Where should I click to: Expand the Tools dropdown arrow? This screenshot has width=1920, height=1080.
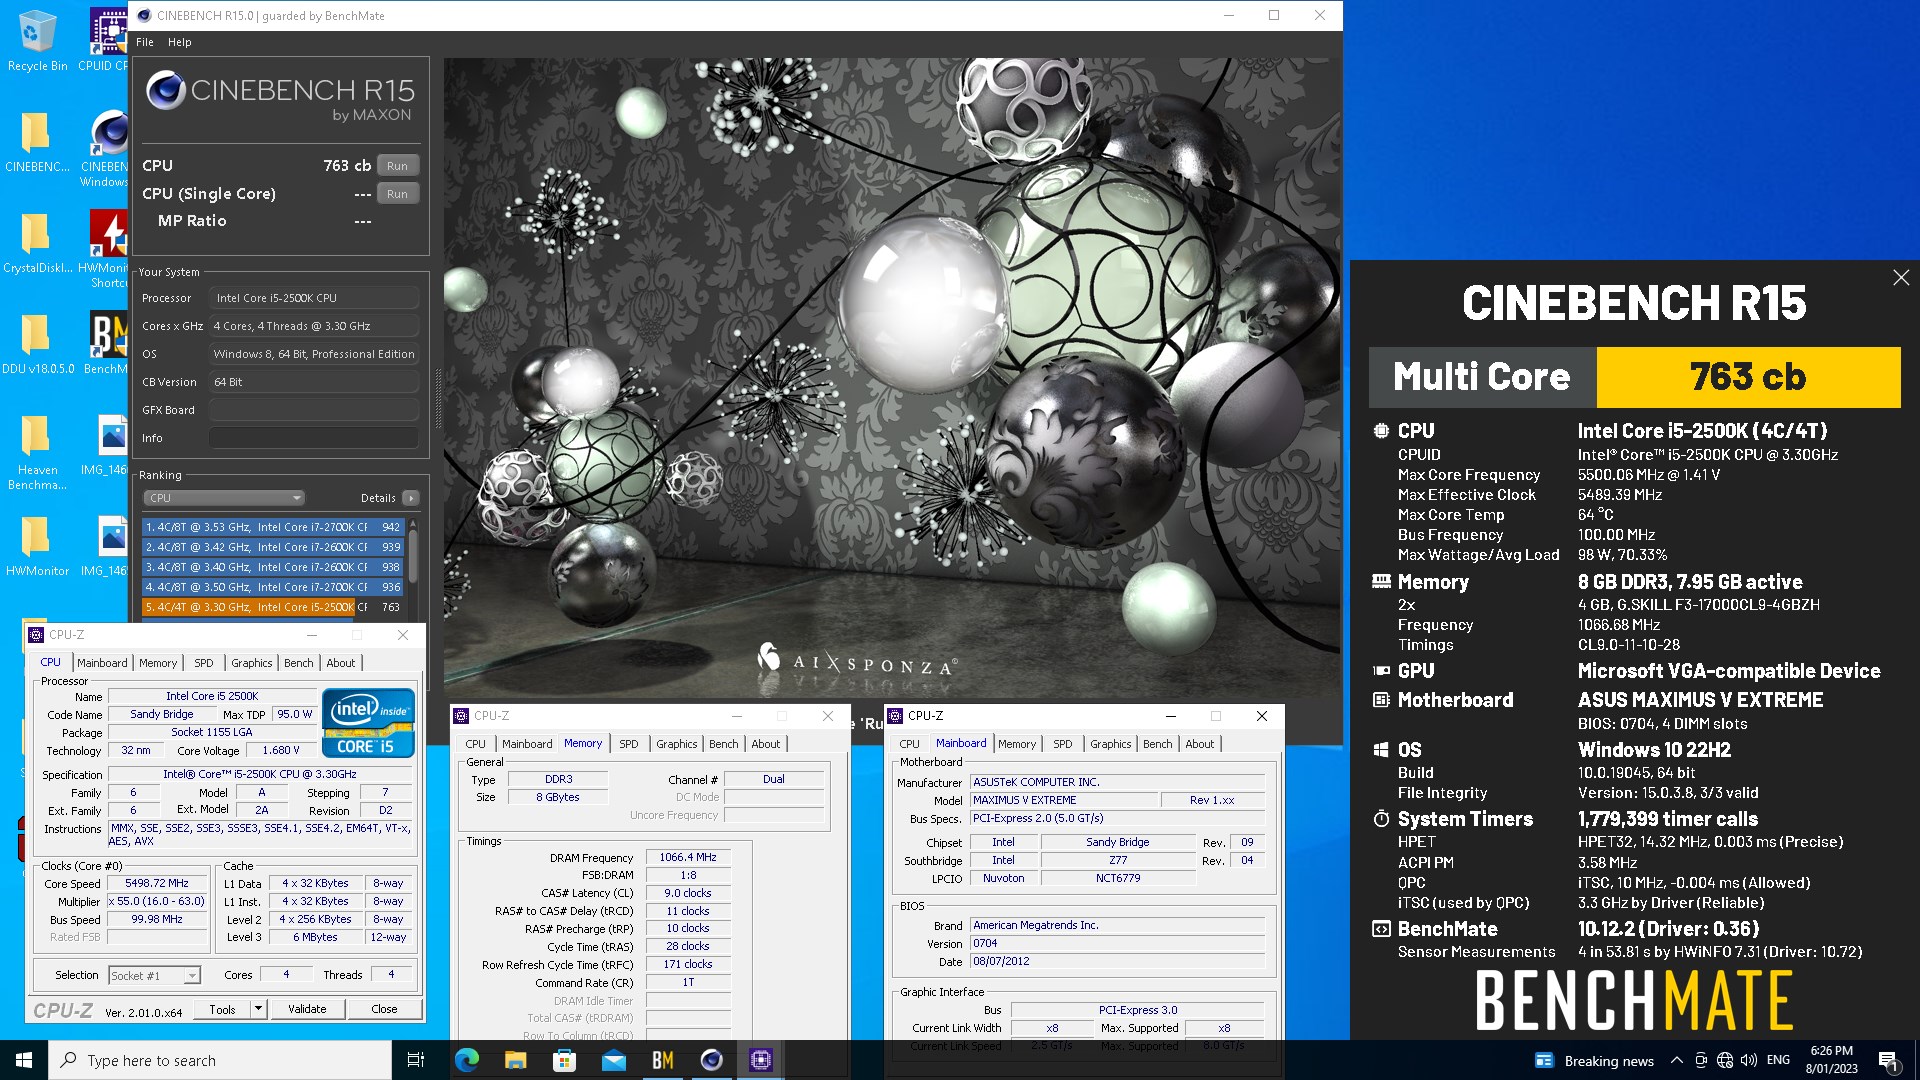pyautogui.click(x=258, y=1009)
